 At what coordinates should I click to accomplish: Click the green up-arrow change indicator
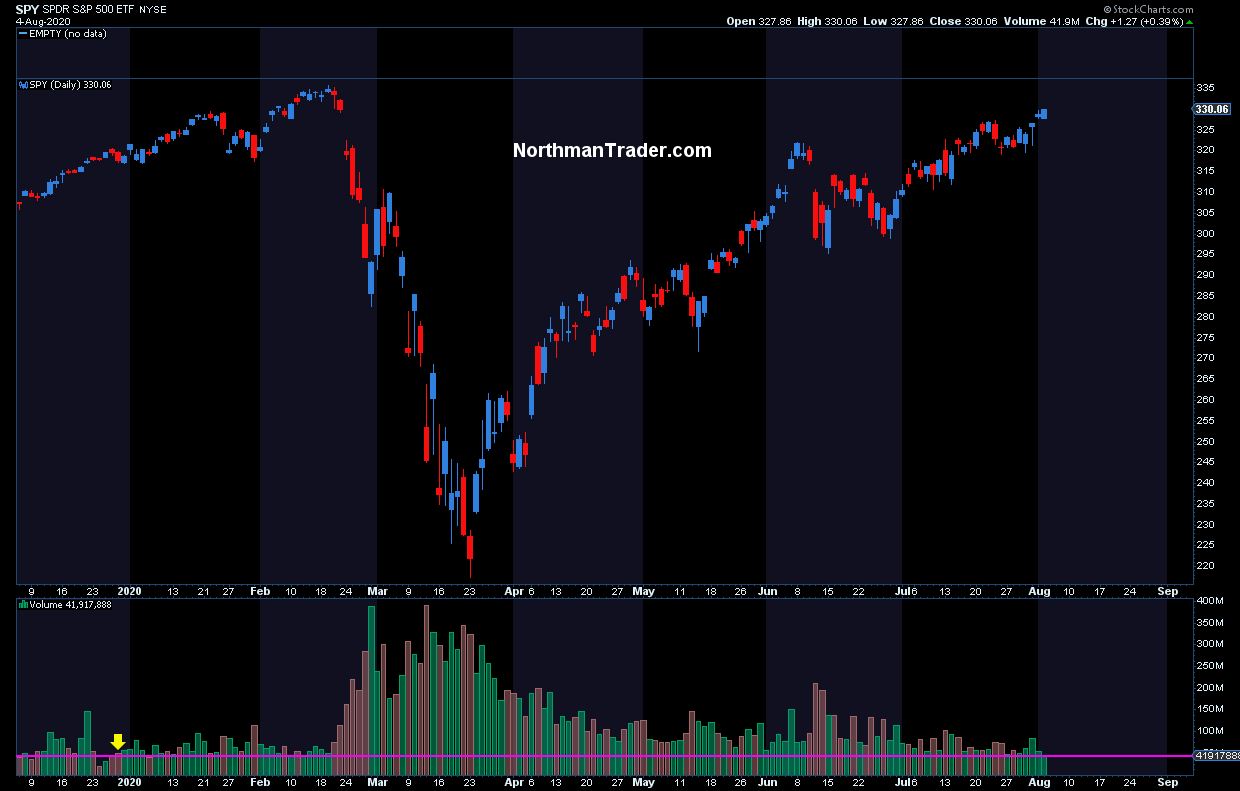pyautogui.click(x=1190, y=22)
